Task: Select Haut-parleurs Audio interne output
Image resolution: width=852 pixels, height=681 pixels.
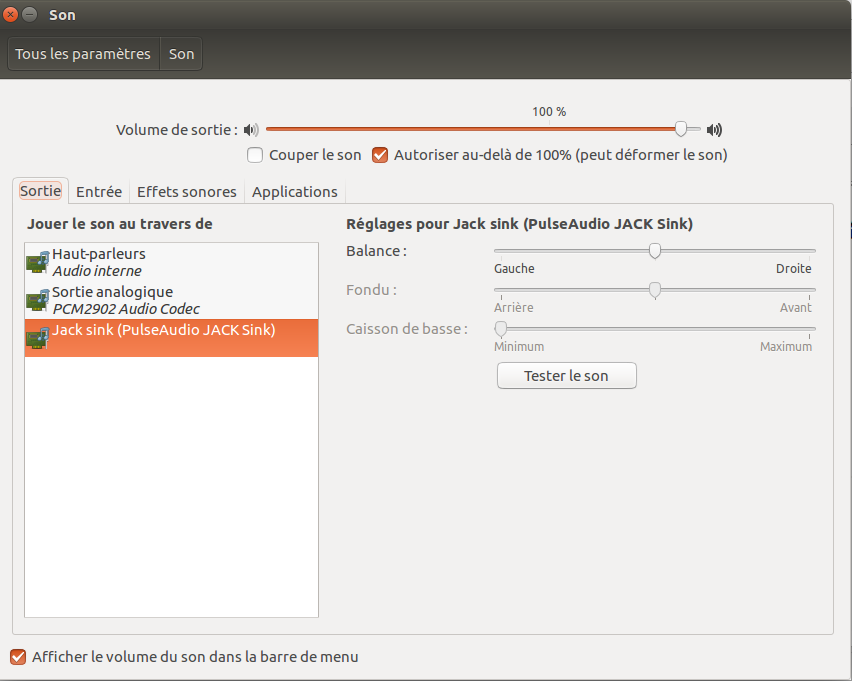Action: click(171, 263)
